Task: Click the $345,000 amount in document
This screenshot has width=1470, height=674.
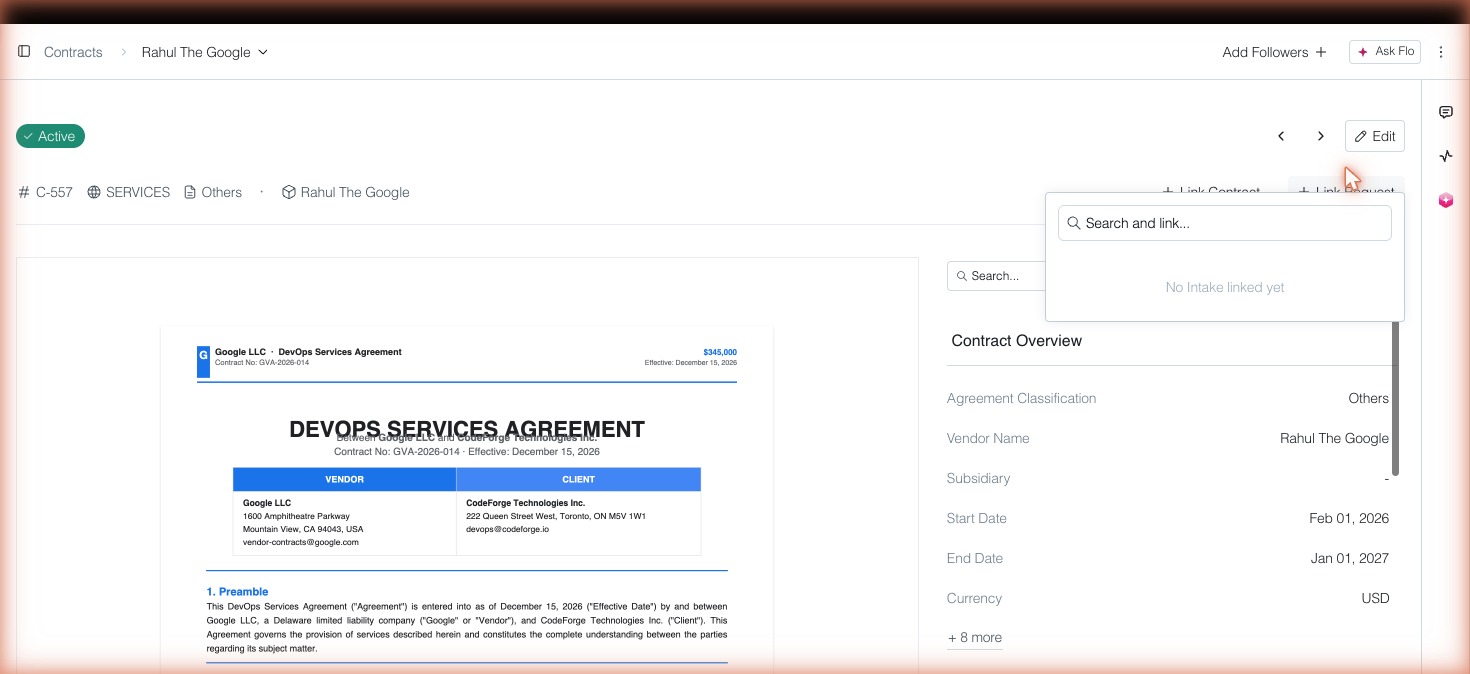Action: pyautogui.click(x=720, y=352)
